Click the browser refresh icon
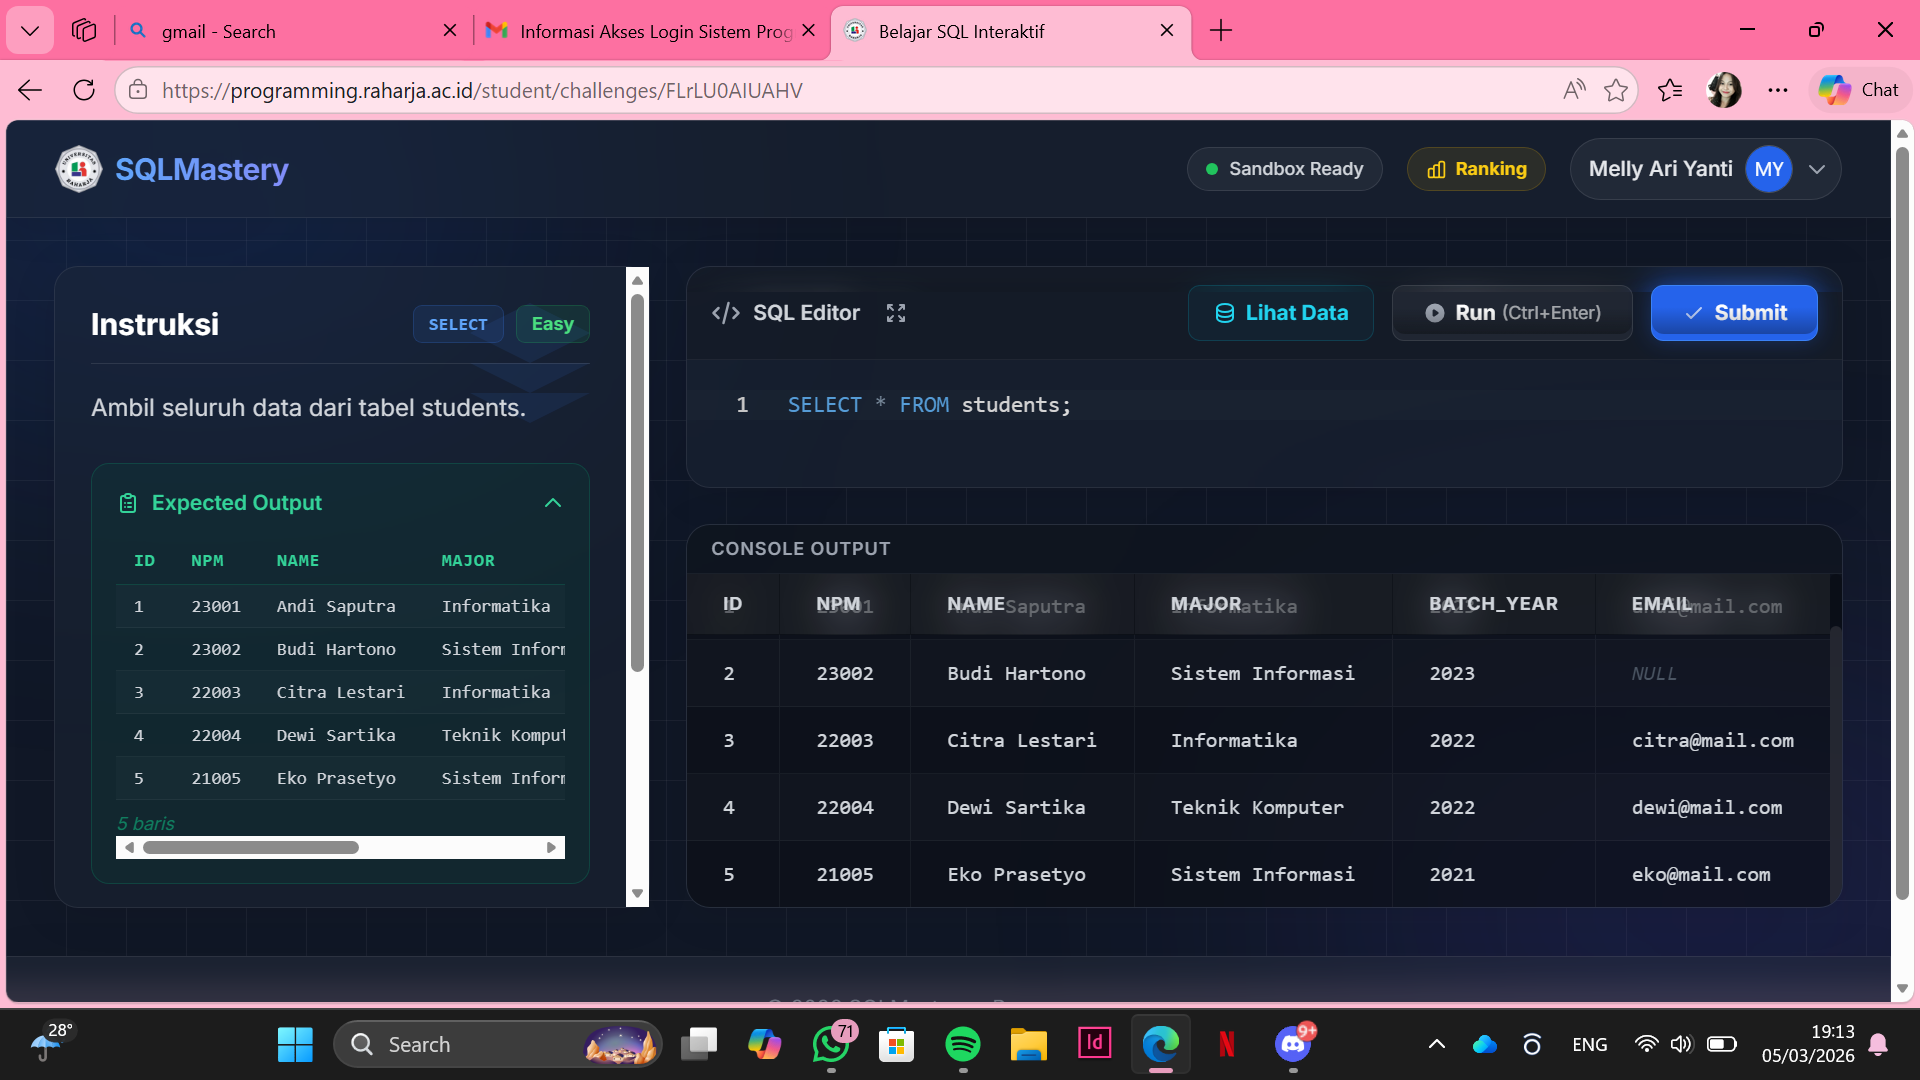Screen dimensions: 1920x1080 [84, 90]
